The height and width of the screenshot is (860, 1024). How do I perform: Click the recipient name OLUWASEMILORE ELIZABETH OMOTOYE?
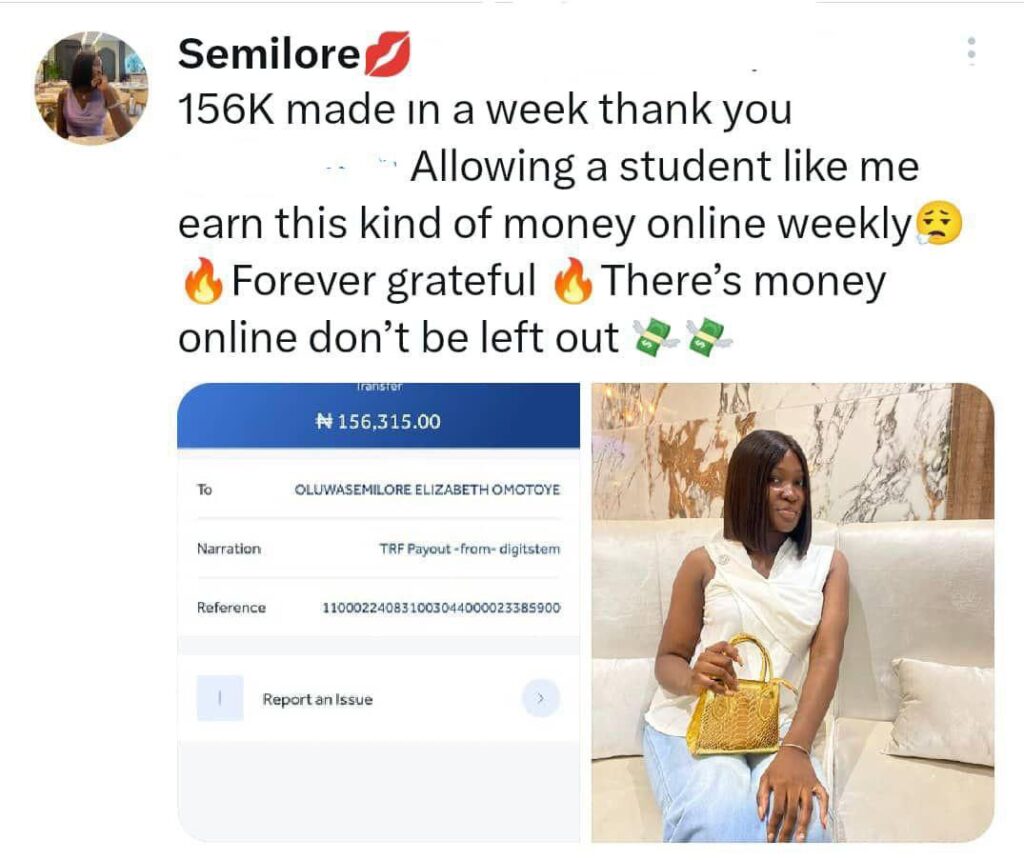coord(427,489)
